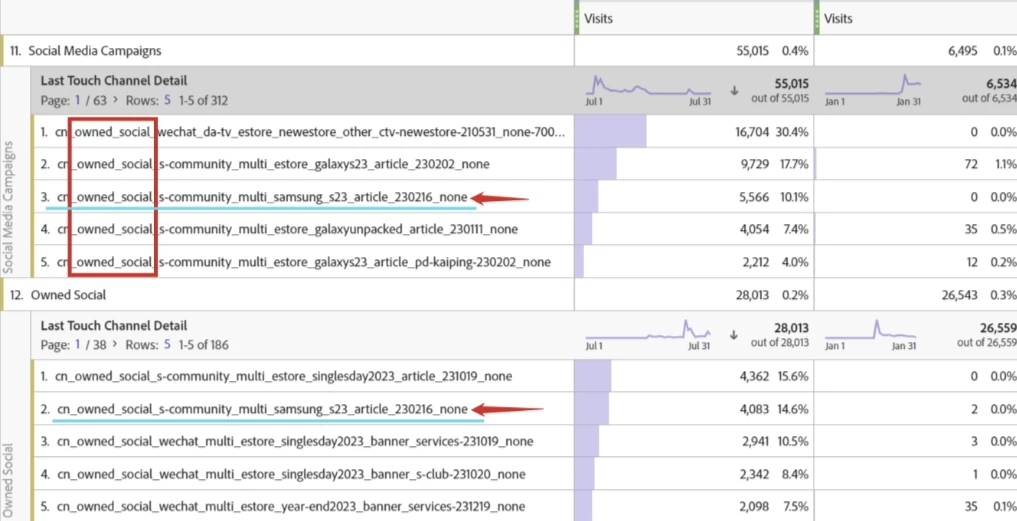Click Last Touch Channel Detail header under Owned Social
The image size is (1017, 521).
click(x=114, y=325)
